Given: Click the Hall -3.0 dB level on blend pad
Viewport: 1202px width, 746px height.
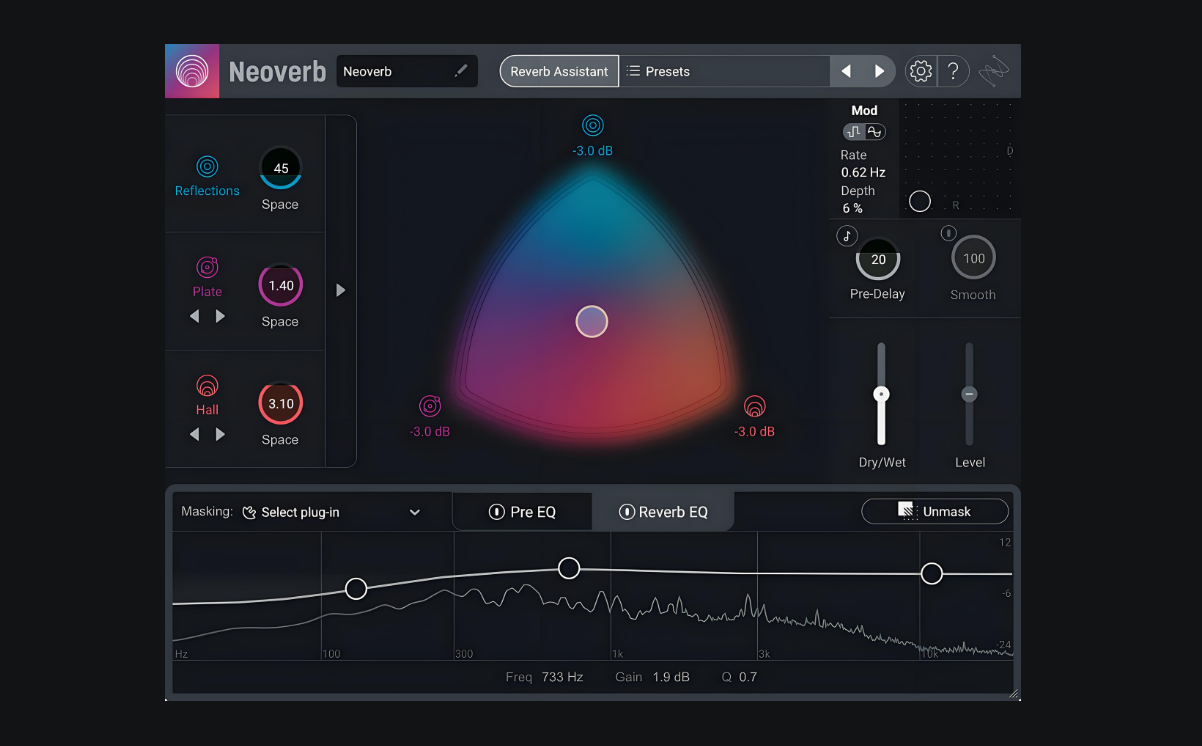Looking at the screenshot, I should point(754,432).
